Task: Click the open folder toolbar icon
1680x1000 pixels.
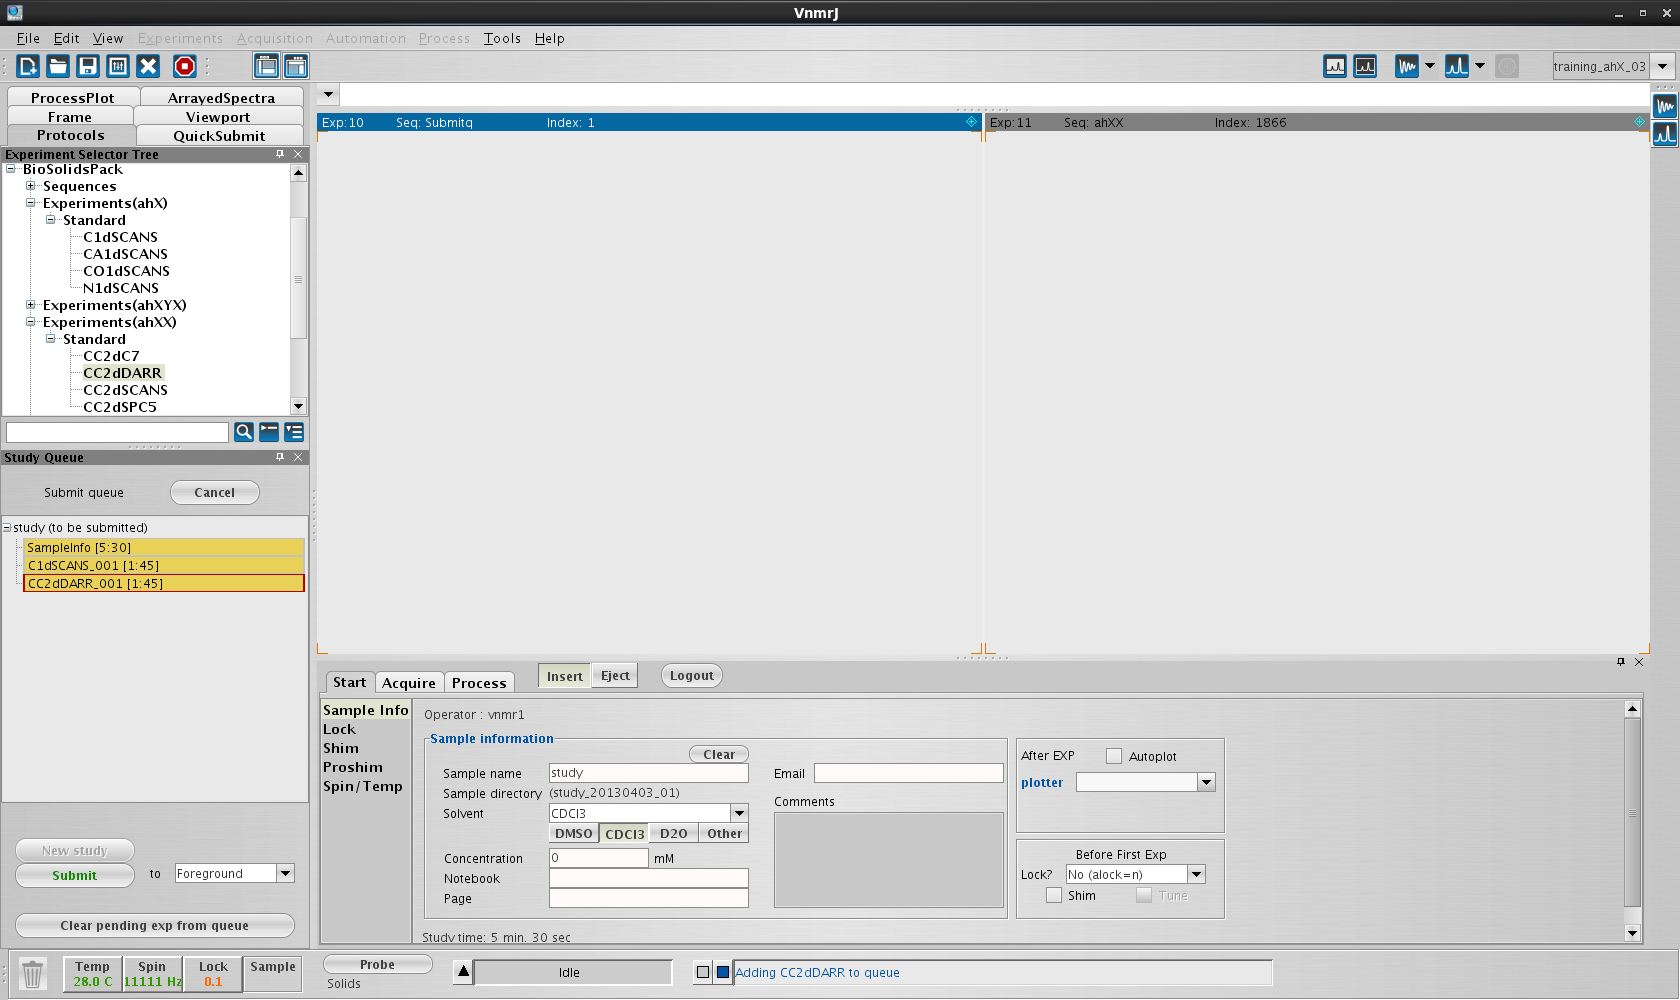Action: click(58, 66)
